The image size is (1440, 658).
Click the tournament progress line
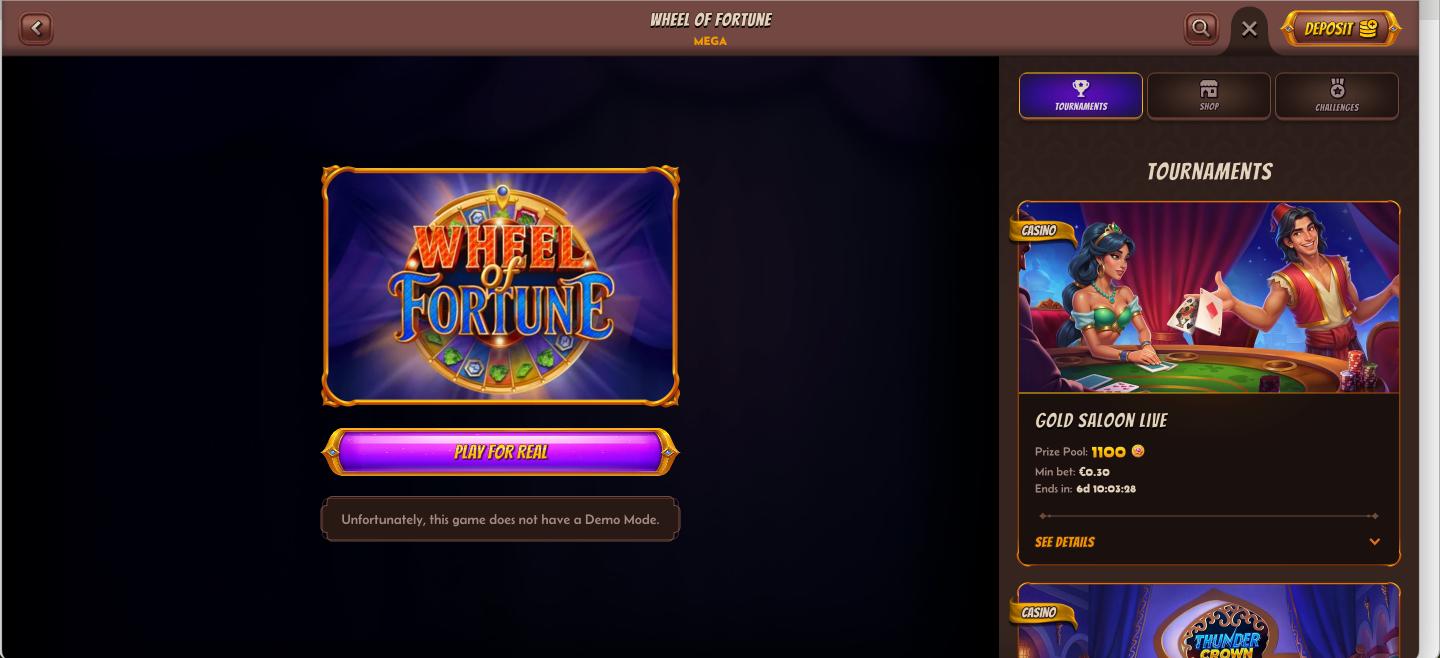(1209, 516)
